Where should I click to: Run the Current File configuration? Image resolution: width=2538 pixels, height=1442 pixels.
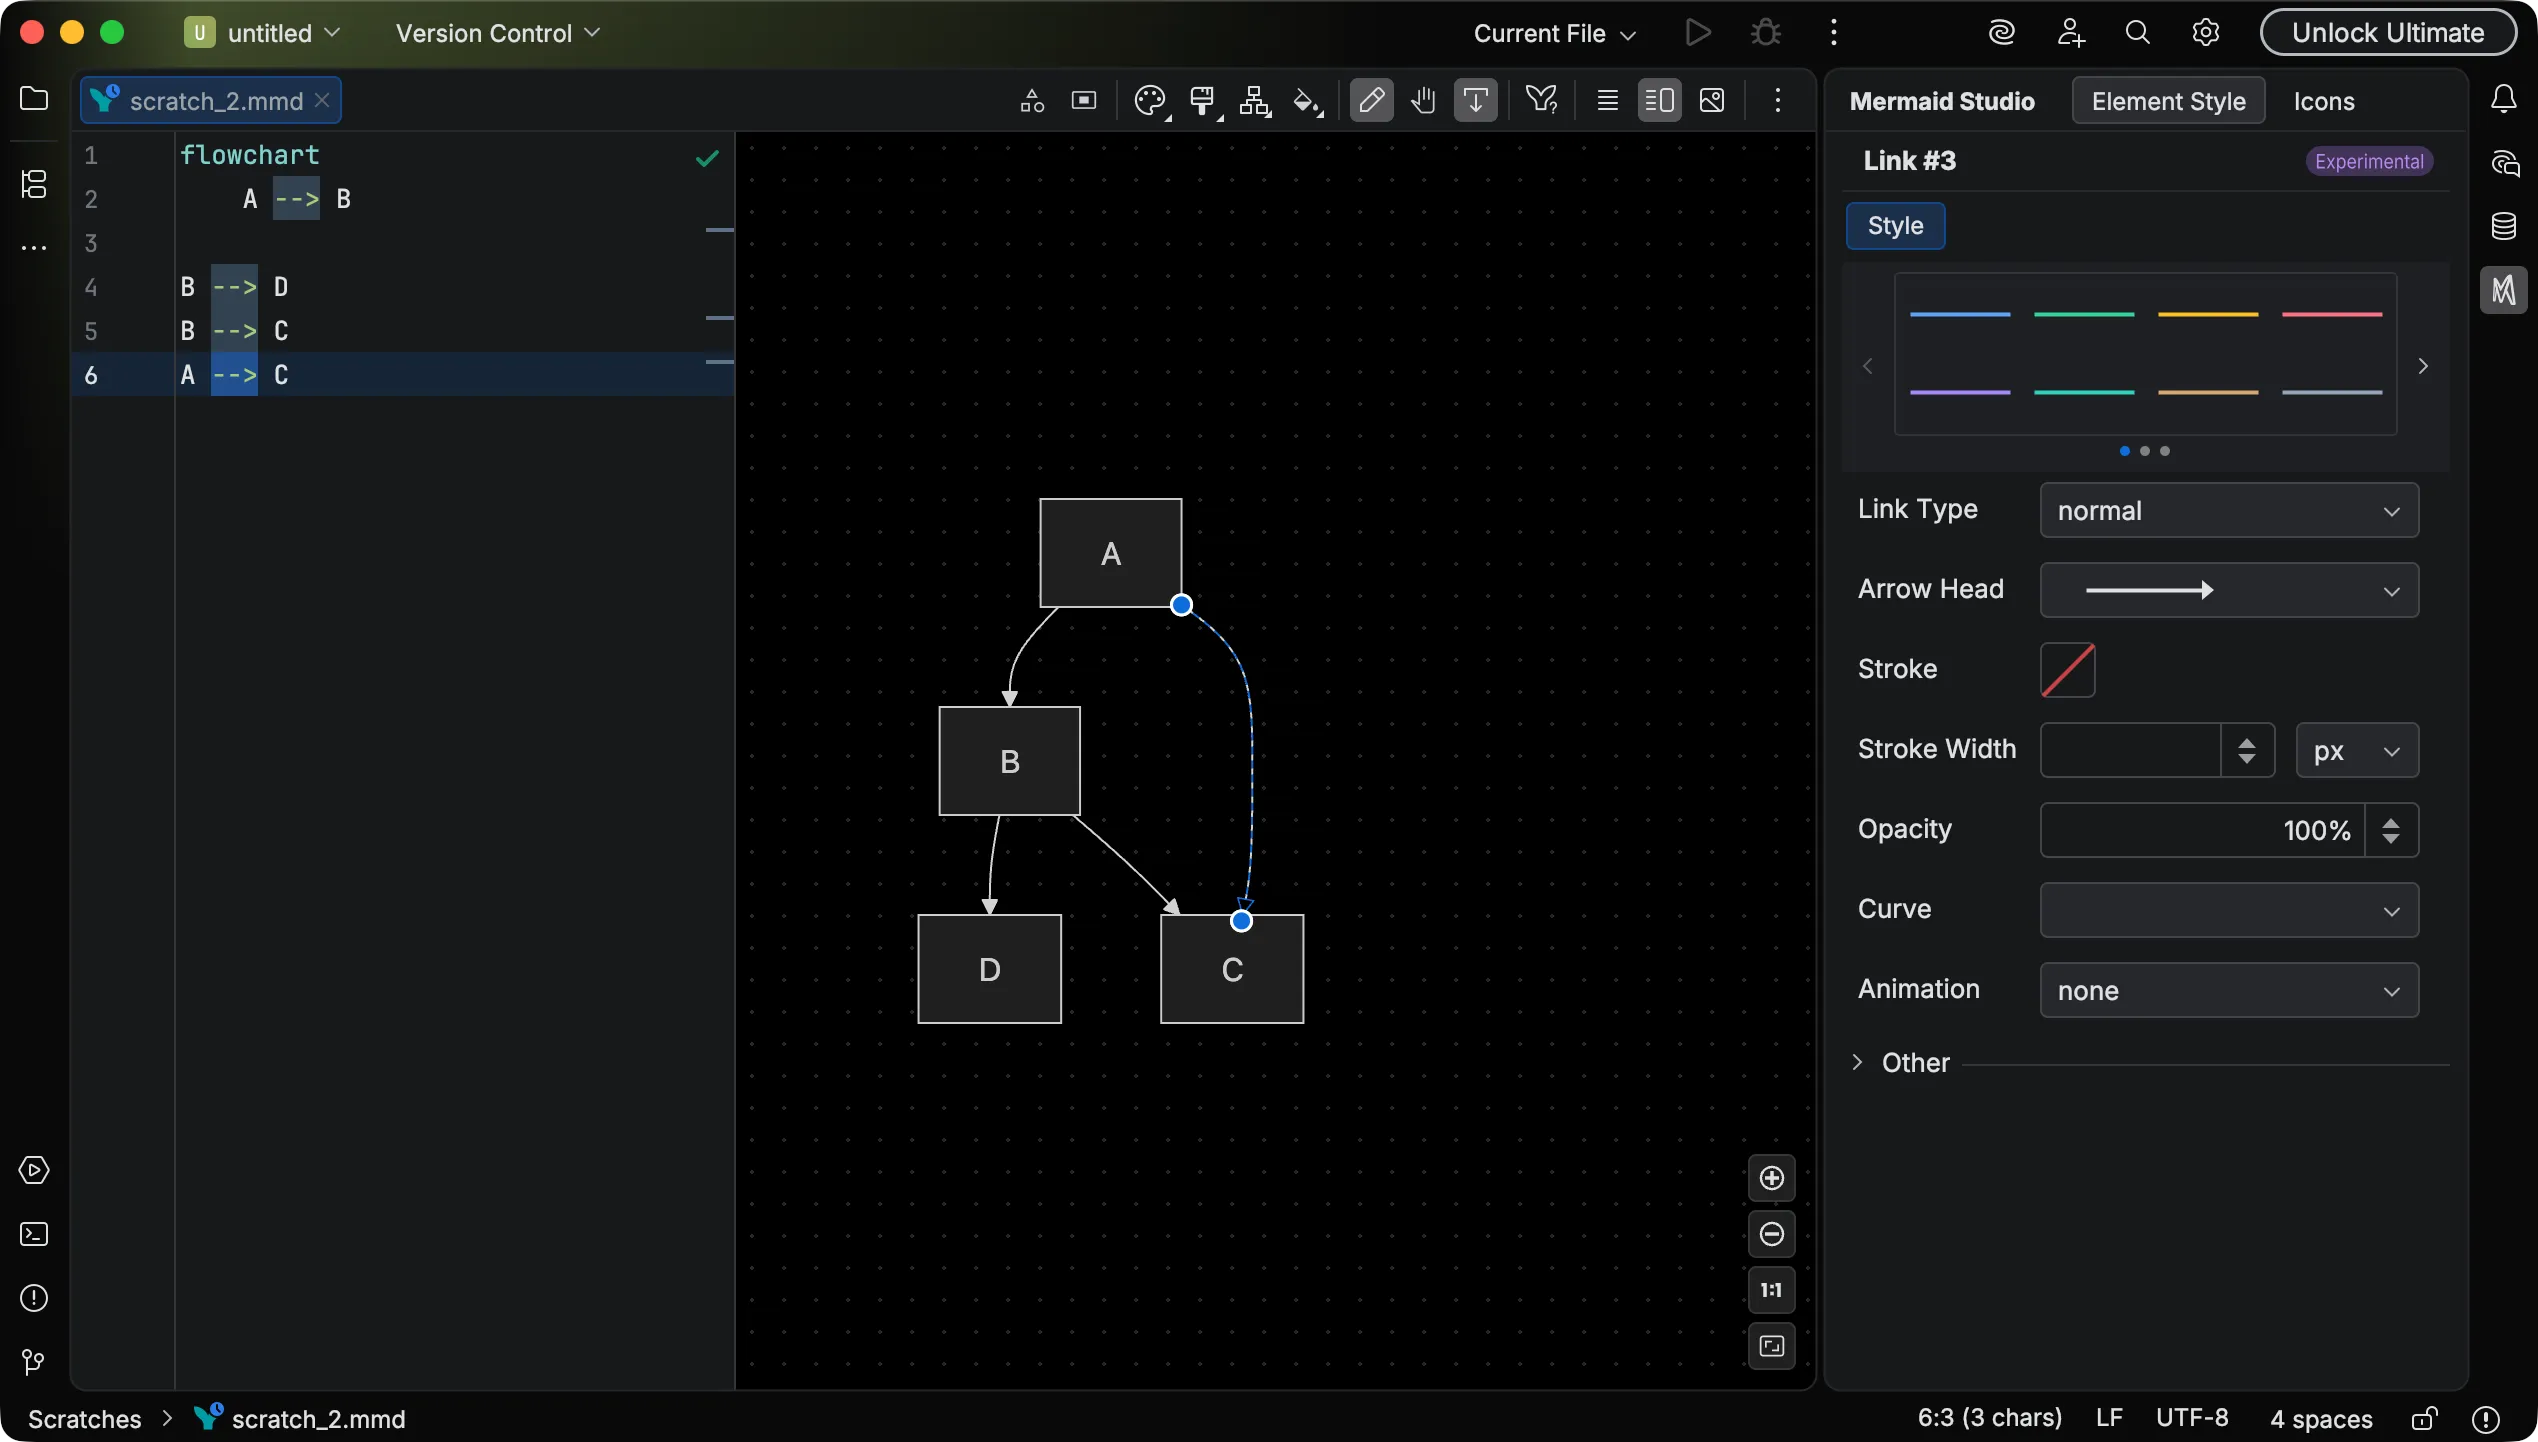[1697, 31]
